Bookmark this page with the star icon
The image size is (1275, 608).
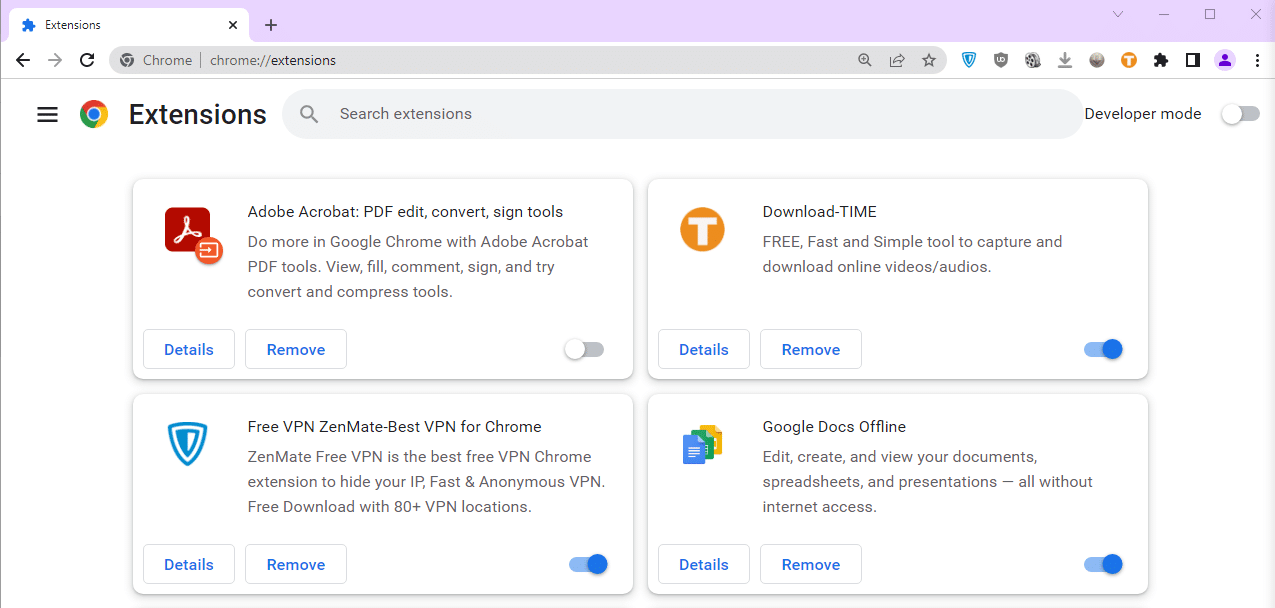(929, 60)
